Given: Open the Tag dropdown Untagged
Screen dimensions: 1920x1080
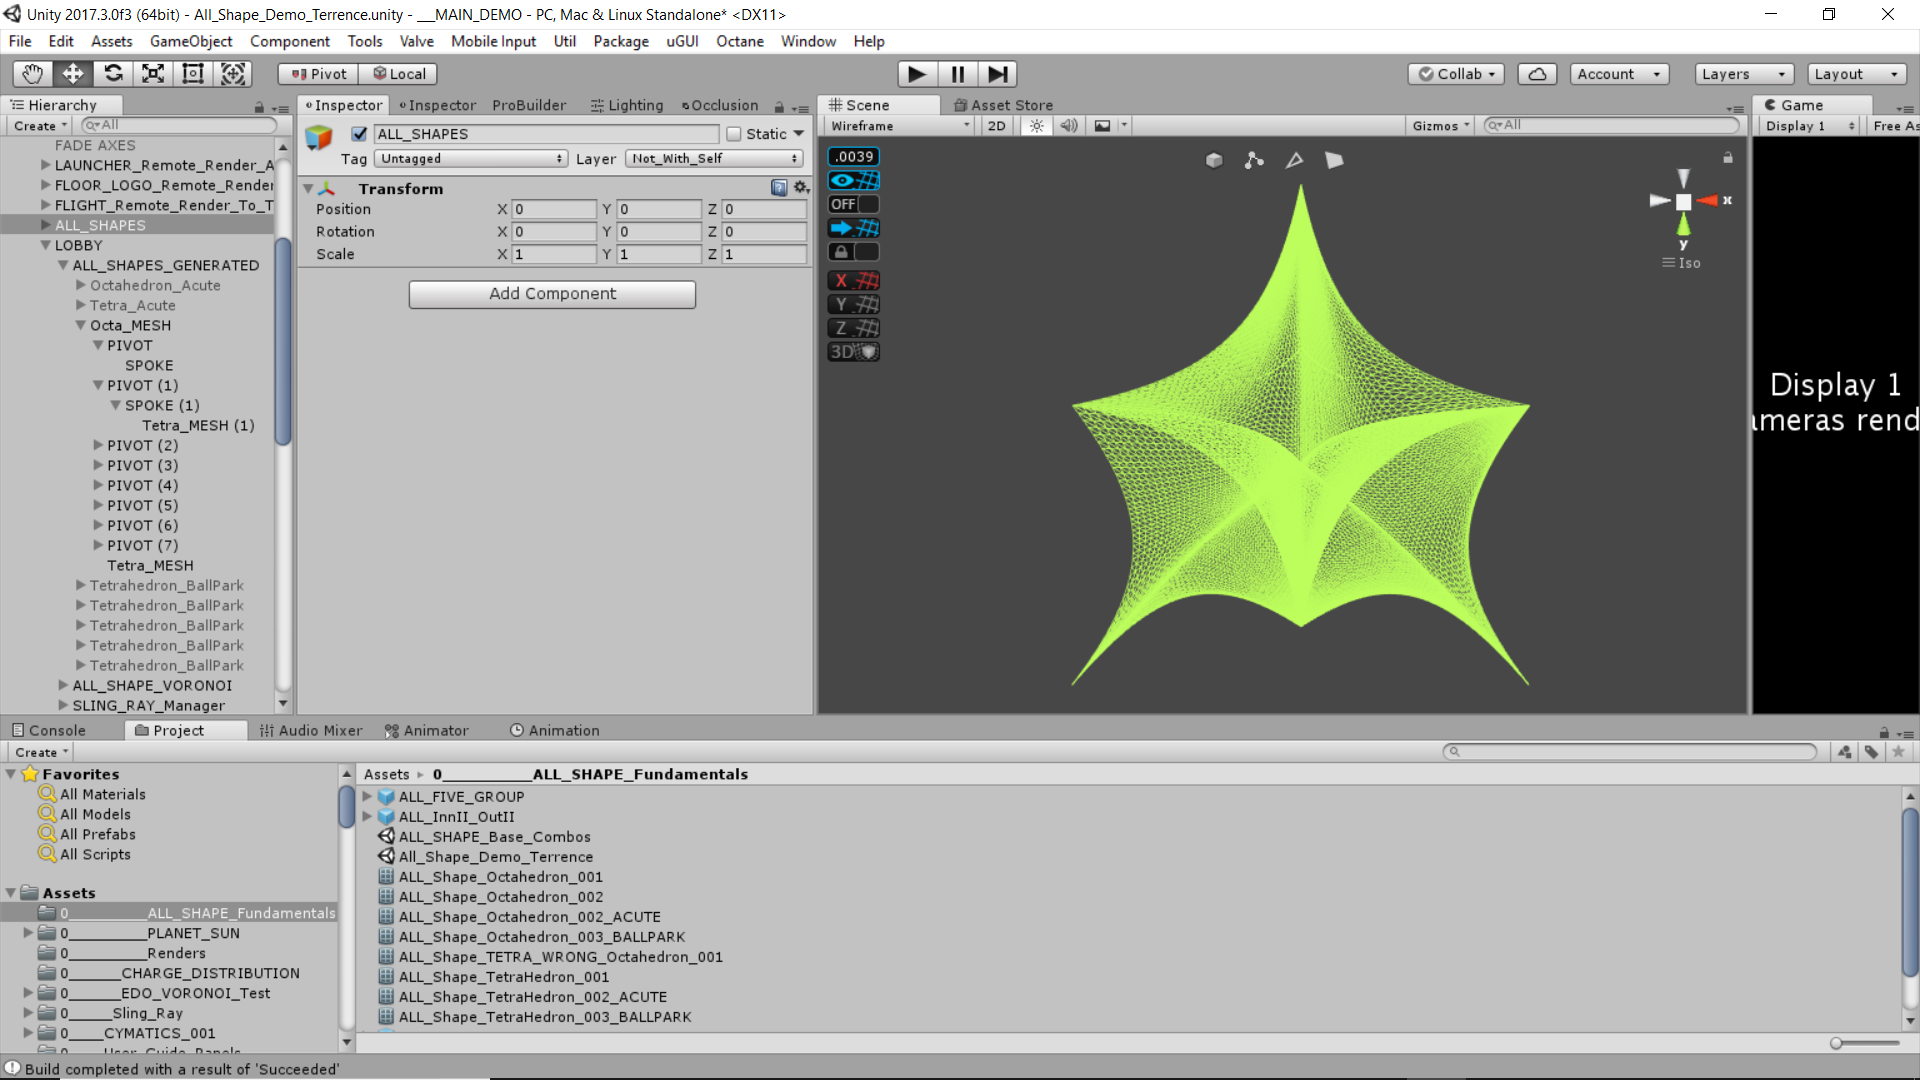Looking at the screenshot, I should (471, 159).
